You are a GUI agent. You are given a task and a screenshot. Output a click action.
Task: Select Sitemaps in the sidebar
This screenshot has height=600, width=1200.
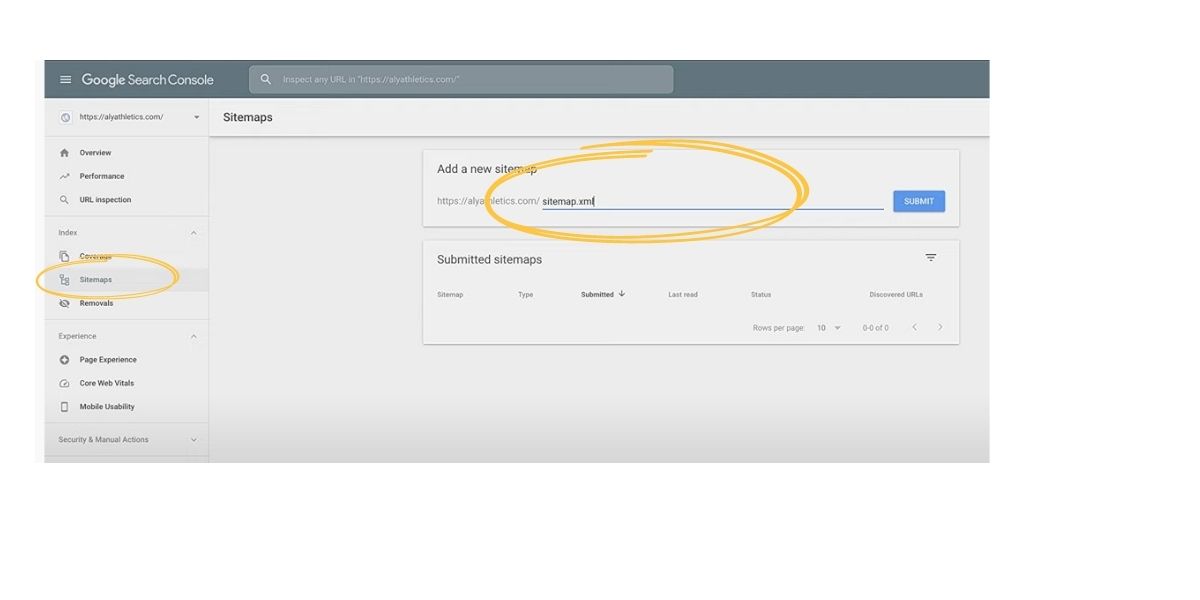[x=96, y=280]
